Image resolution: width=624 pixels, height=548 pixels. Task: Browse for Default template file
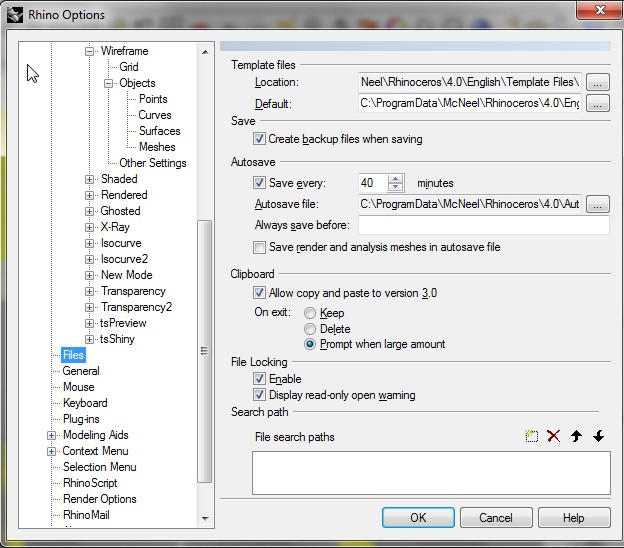click(597, 103)
